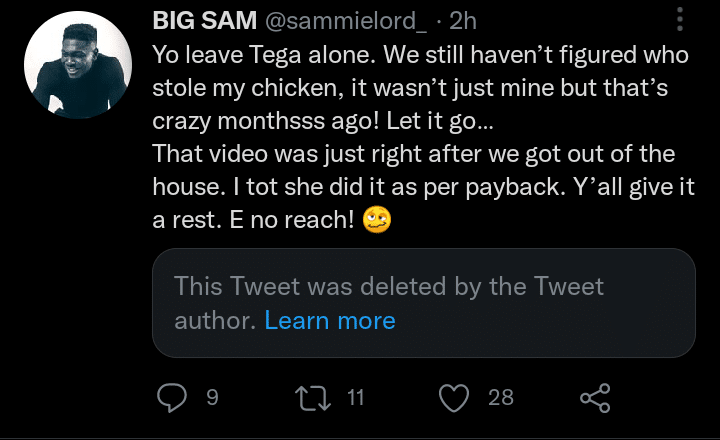
Task: Click the reply speech bubble icon
Action: tap(173, 398)
